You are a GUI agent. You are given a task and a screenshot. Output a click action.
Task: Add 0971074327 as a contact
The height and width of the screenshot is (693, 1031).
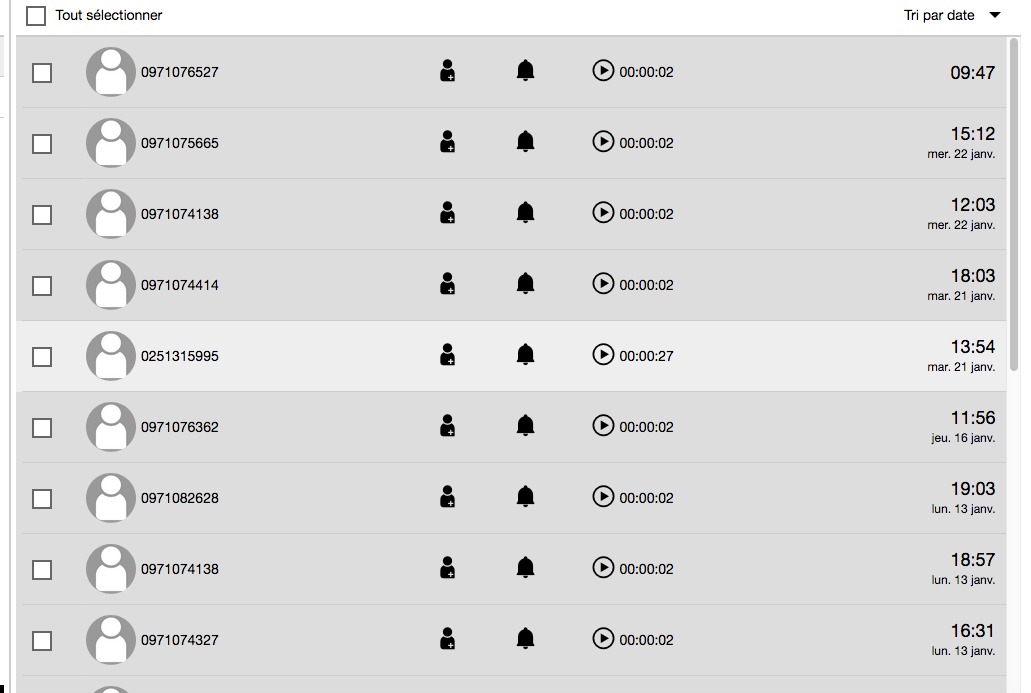click(x=447, y=639)
